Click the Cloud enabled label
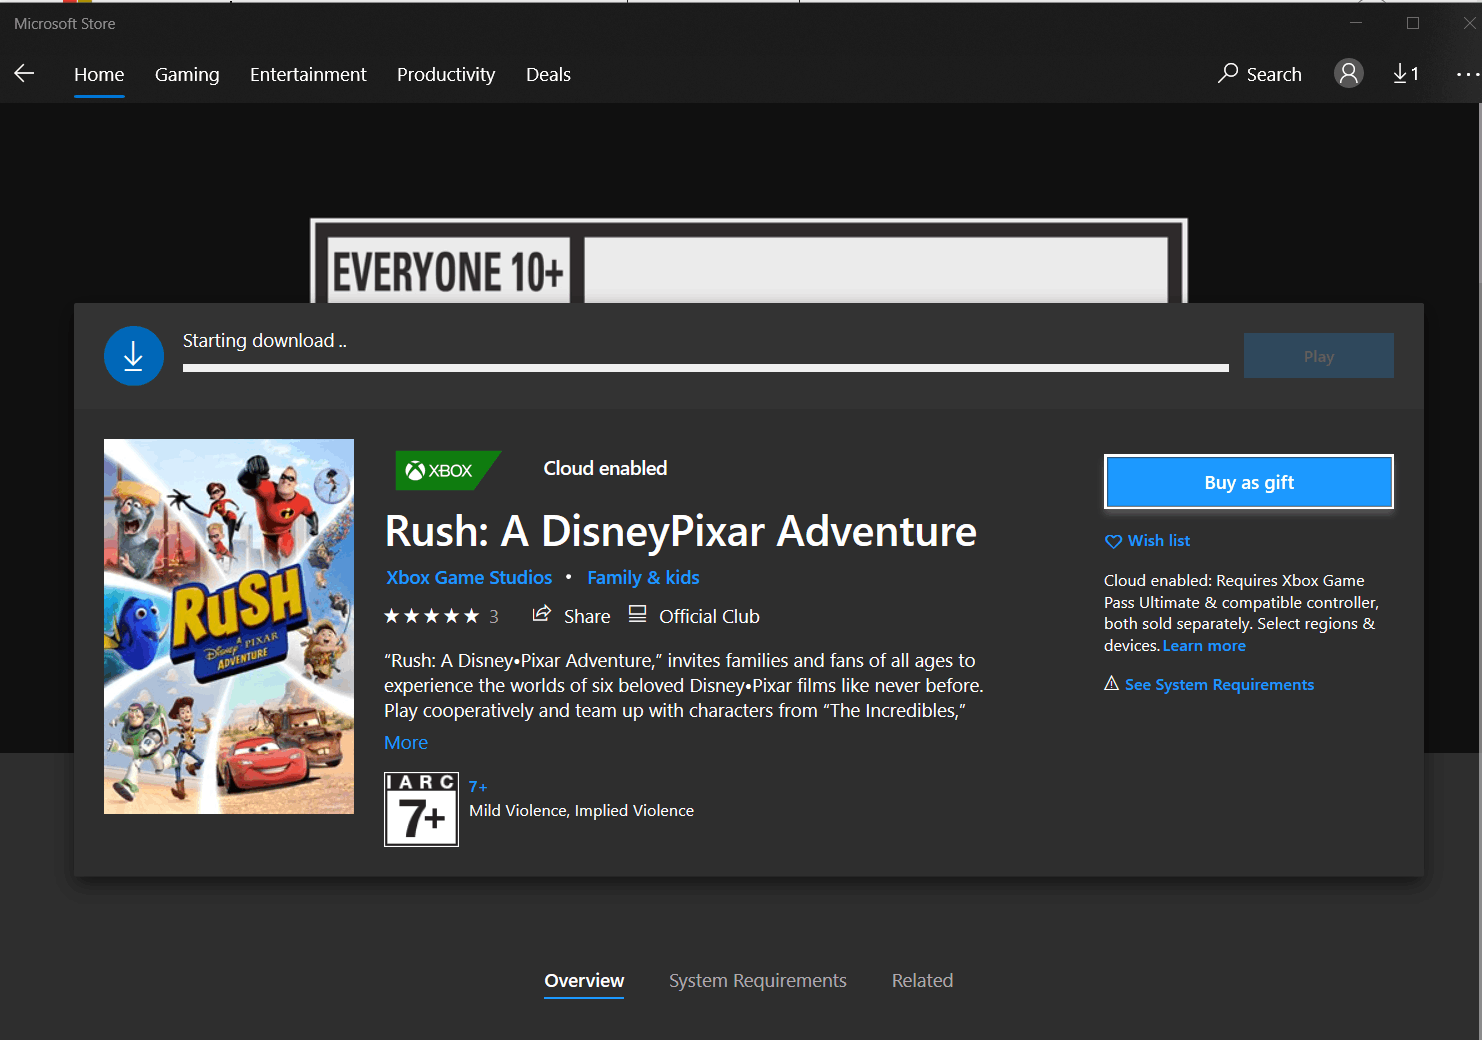 tap(605, 469)
